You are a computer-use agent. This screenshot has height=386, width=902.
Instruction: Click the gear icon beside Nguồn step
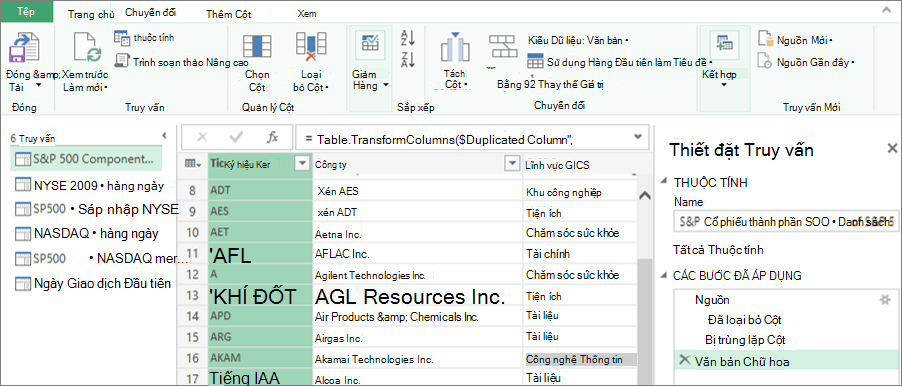click(x=885, y=300)
